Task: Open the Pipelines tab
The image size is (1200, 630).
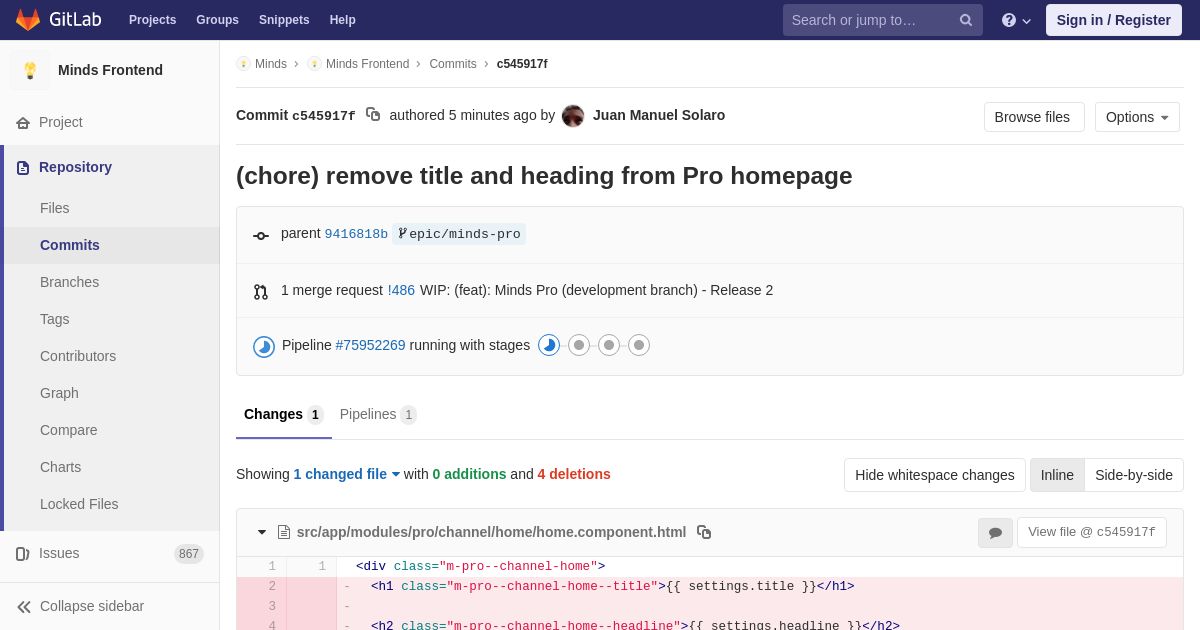Action: (378, 414)
